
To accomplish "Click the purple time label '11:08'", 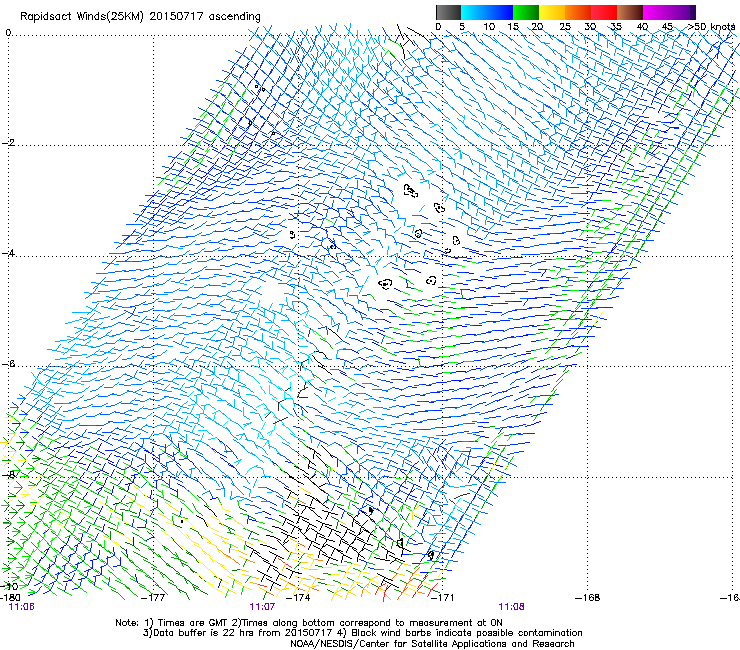I will [x=512, y=607].
